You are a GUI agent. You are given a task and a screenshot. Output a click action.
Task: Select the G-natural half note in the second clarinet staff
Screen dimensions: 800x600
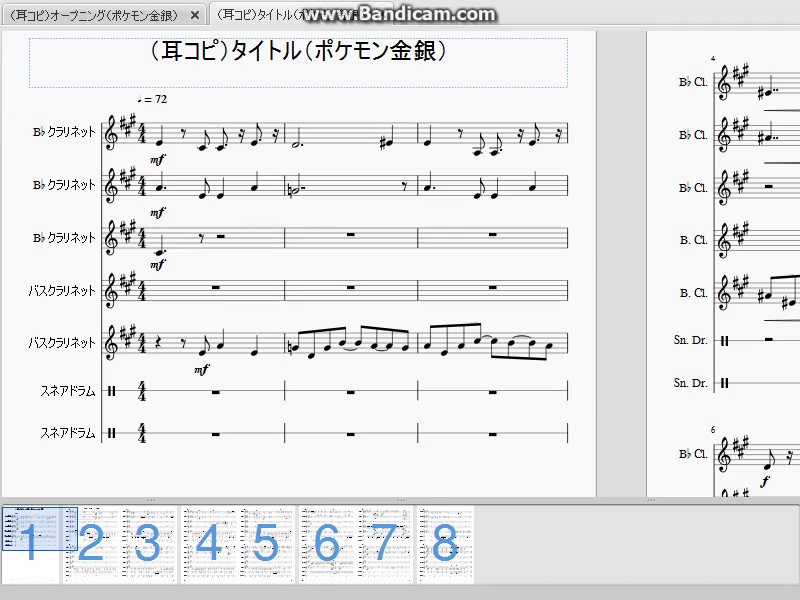pyautogui.click(x=294, y=190)
